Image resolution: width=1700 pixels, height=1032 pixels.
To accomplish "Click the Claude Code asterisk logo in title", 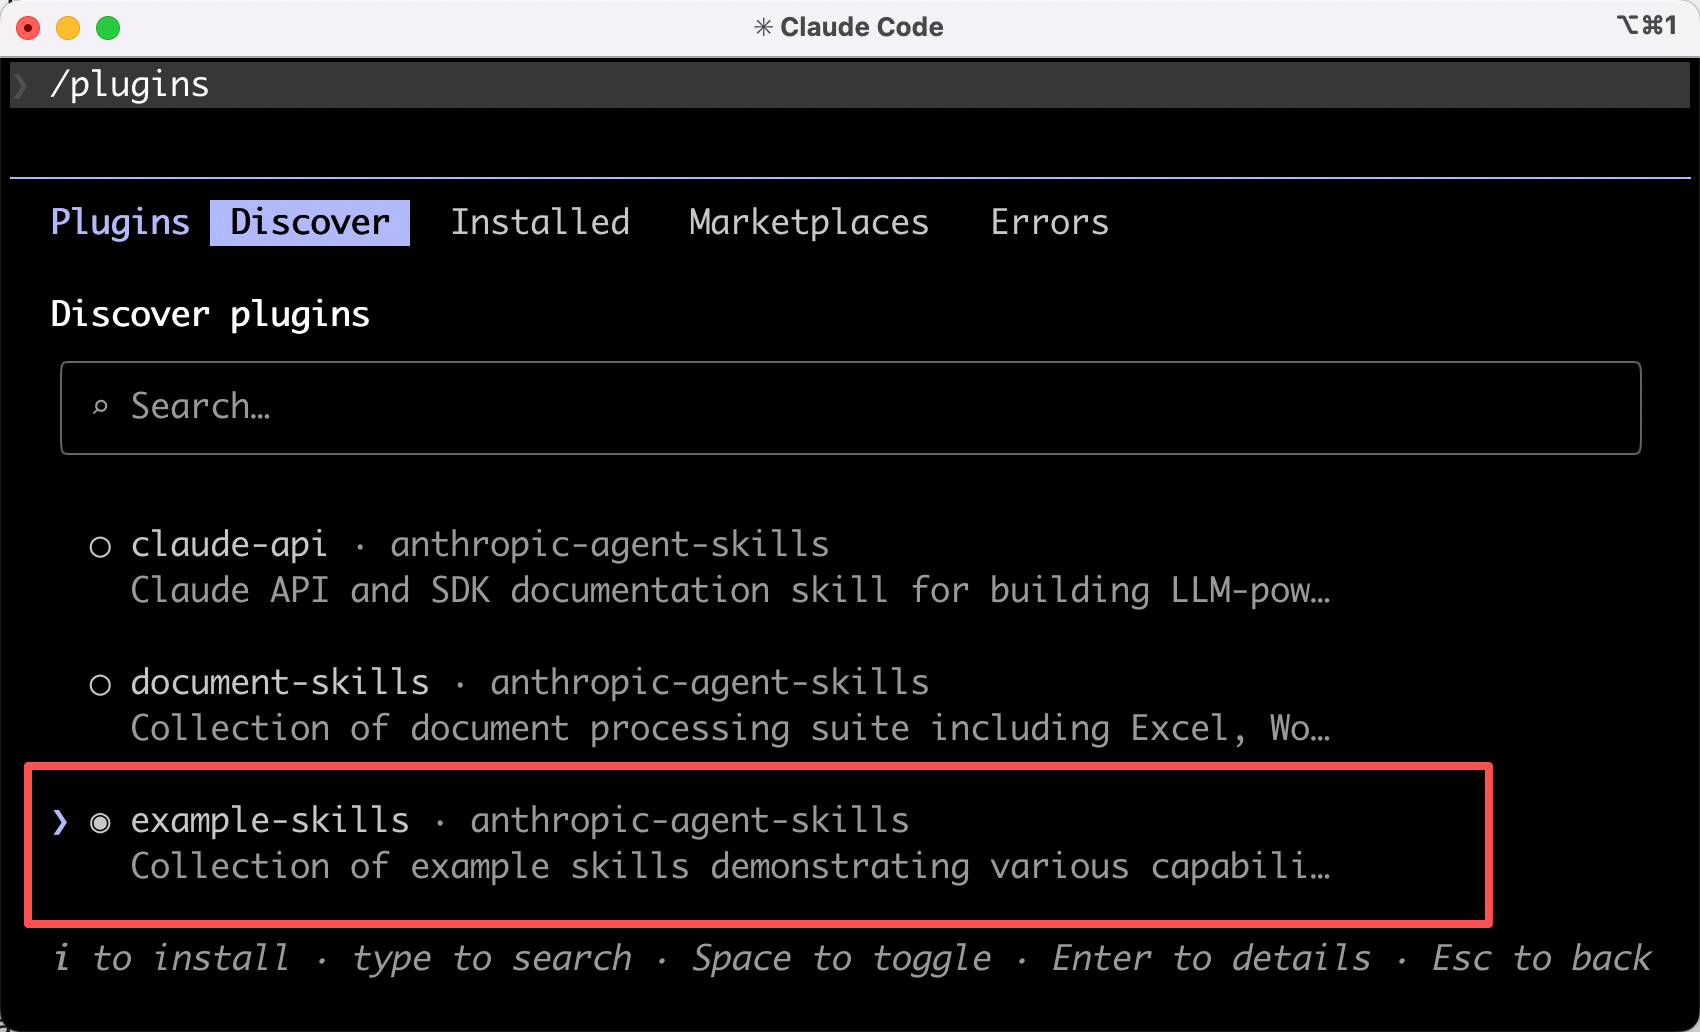I will (x=763, y=27).
